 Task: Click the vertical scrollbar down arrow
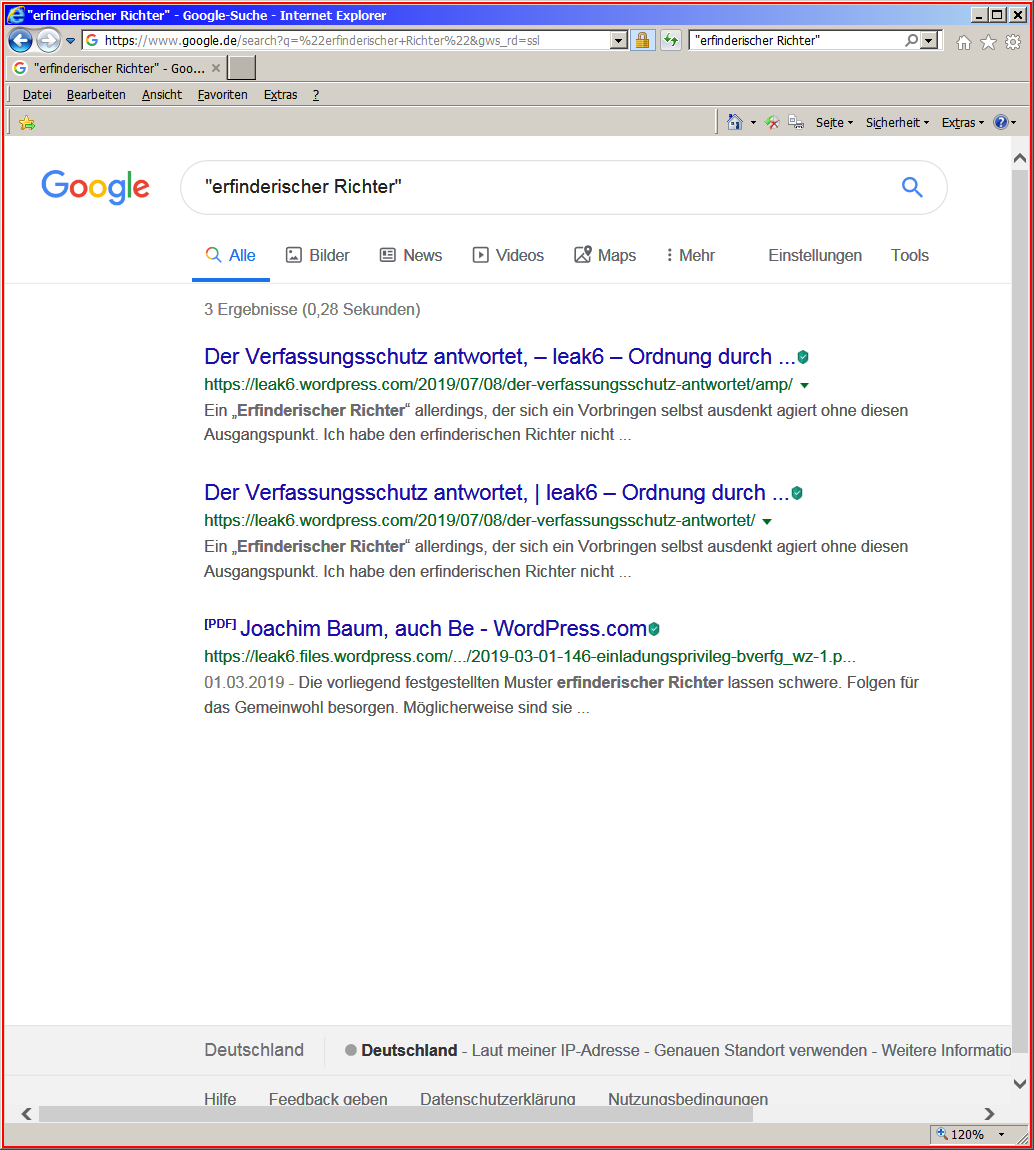pyautogui.click(x=1019, y=1083)
